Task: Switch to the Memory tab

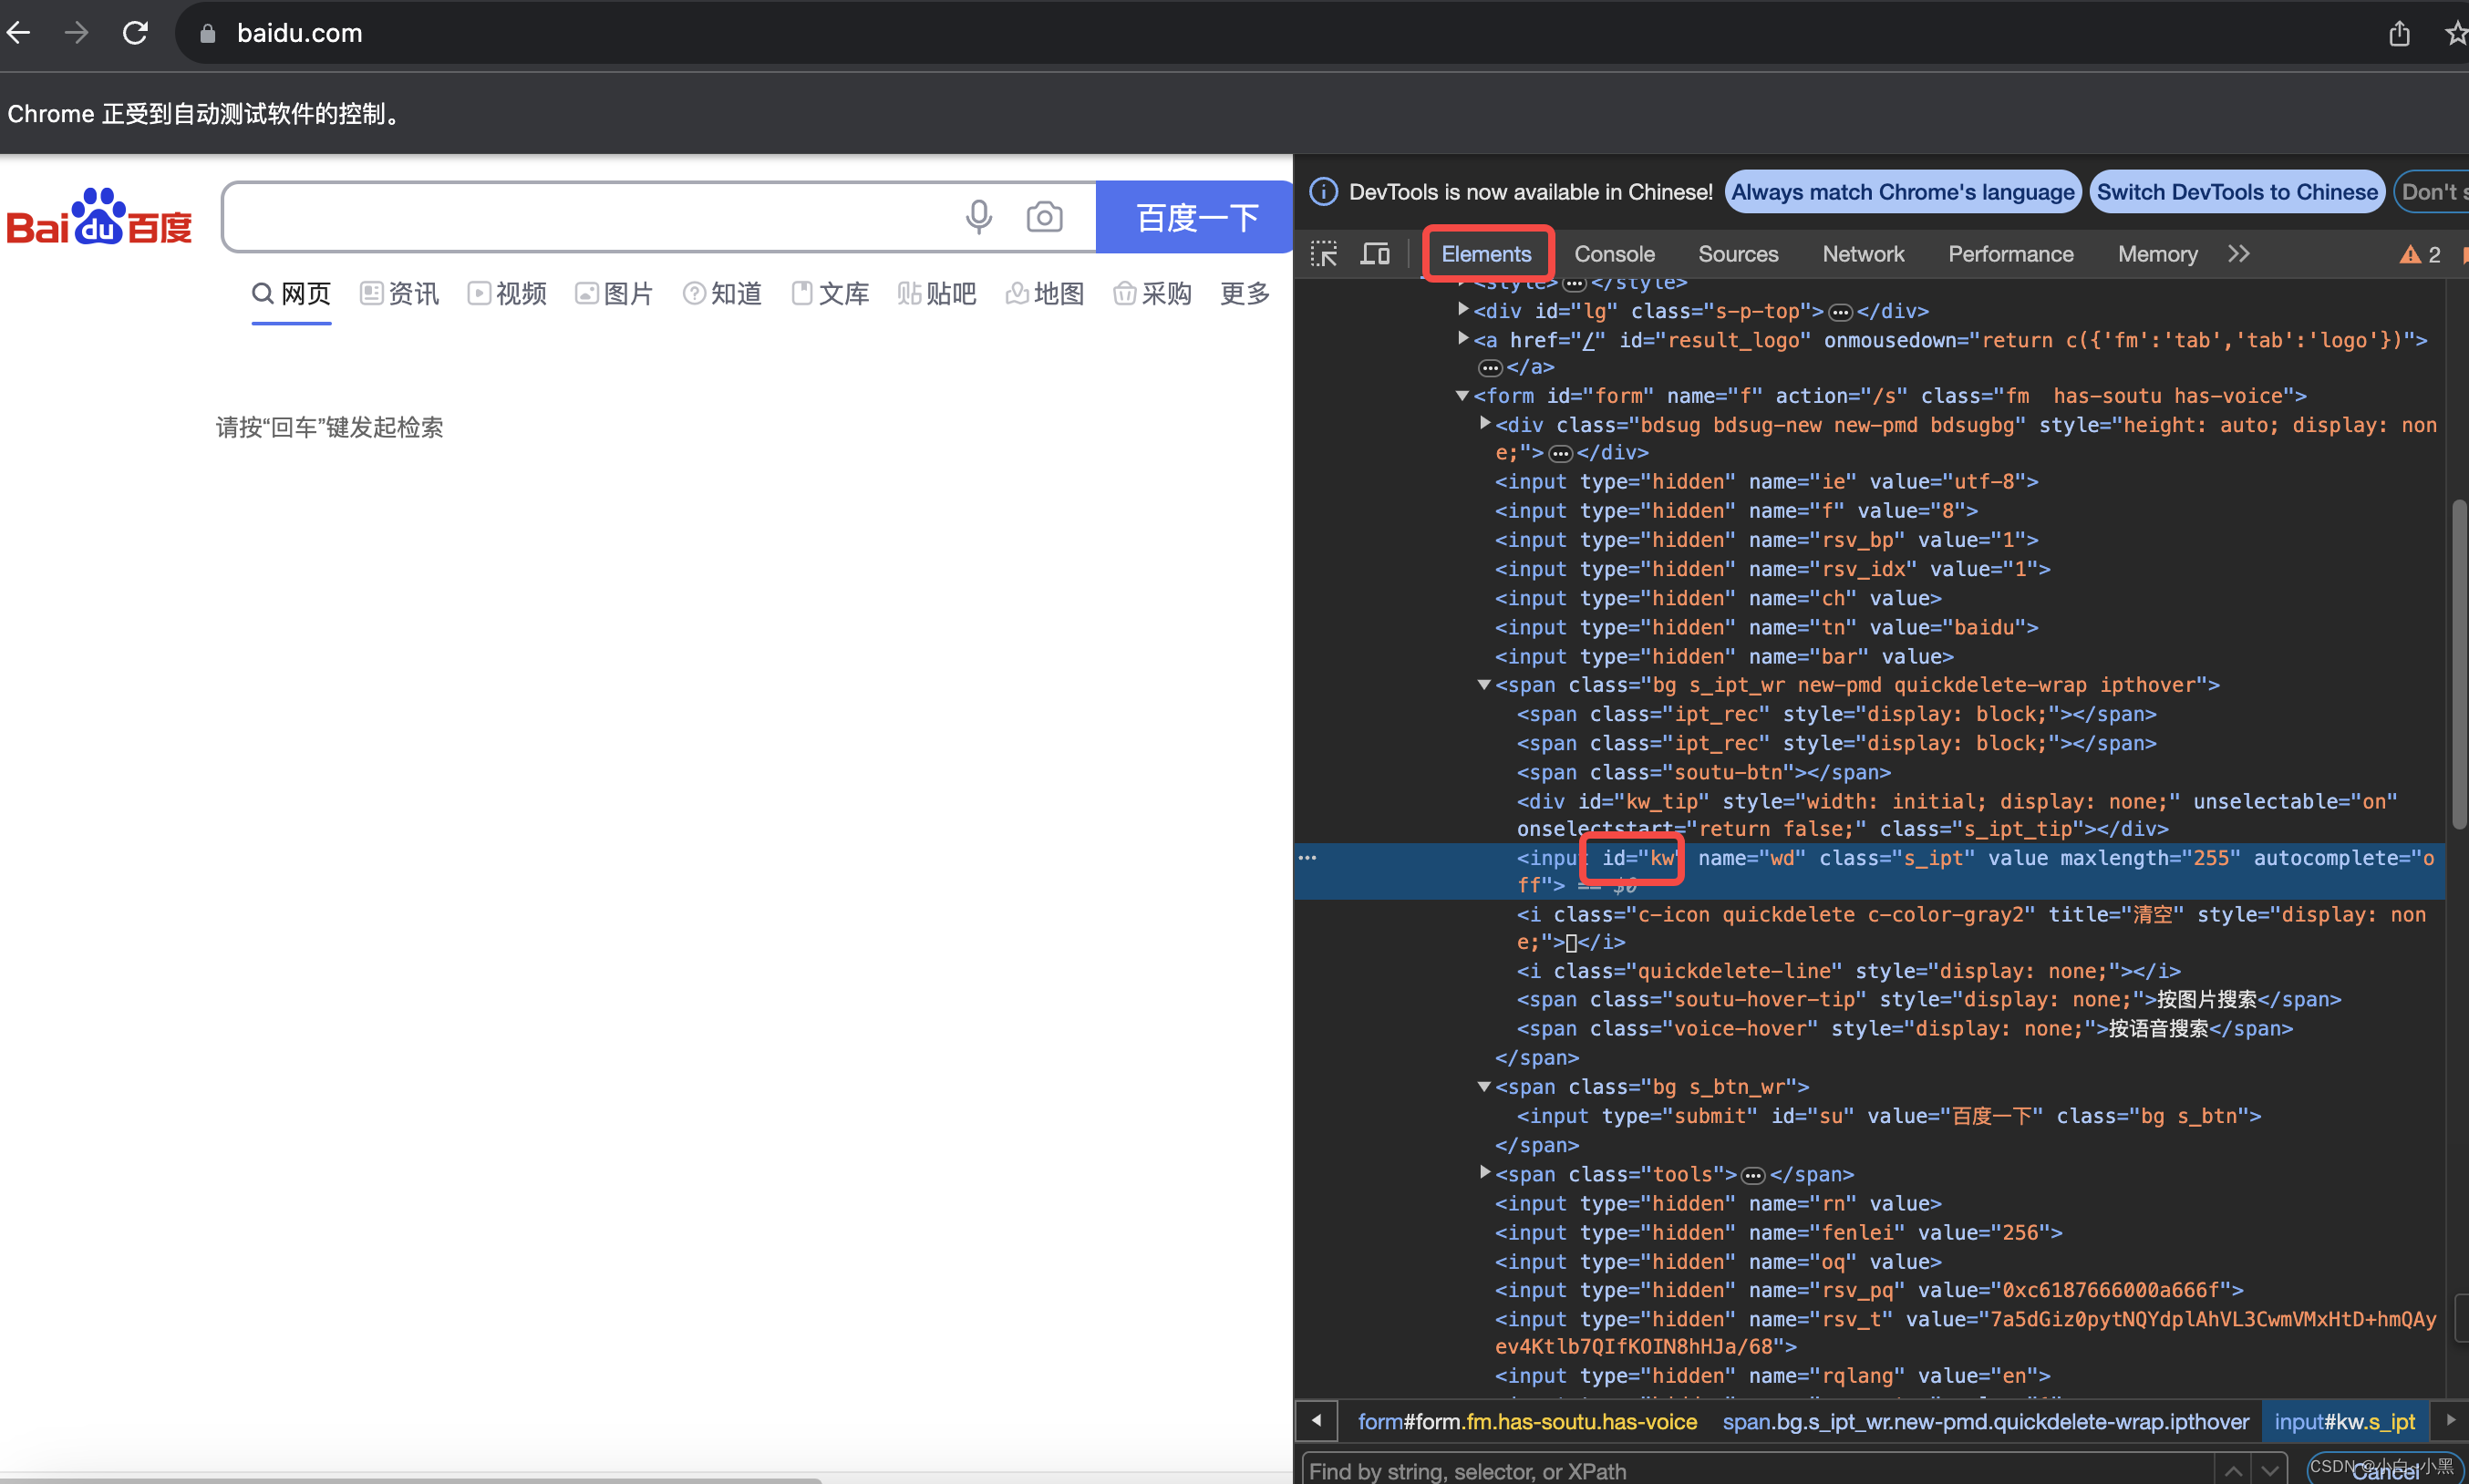Action: (2157, 254)
